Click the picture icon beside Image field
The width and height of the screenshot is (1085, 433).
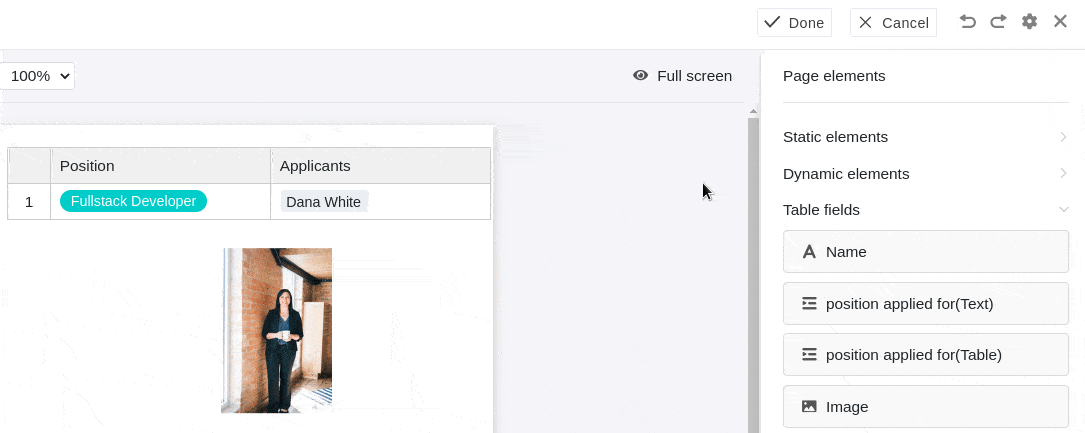point(809,407)
